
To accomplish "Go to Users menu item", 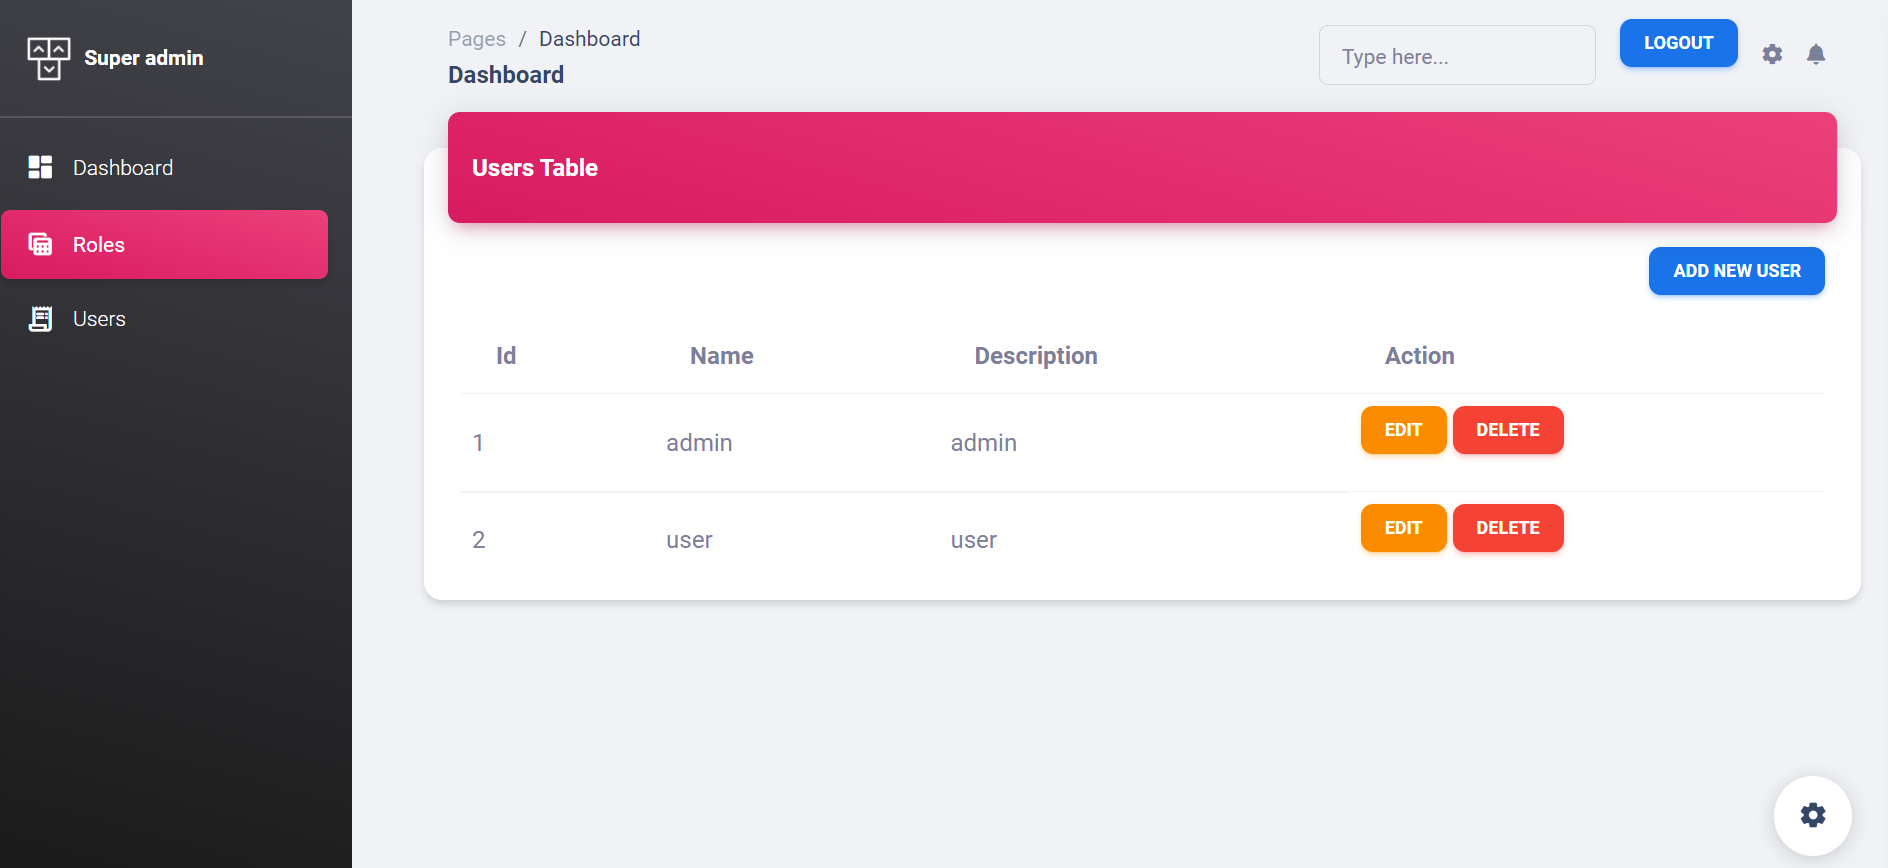I will (164, 319).
